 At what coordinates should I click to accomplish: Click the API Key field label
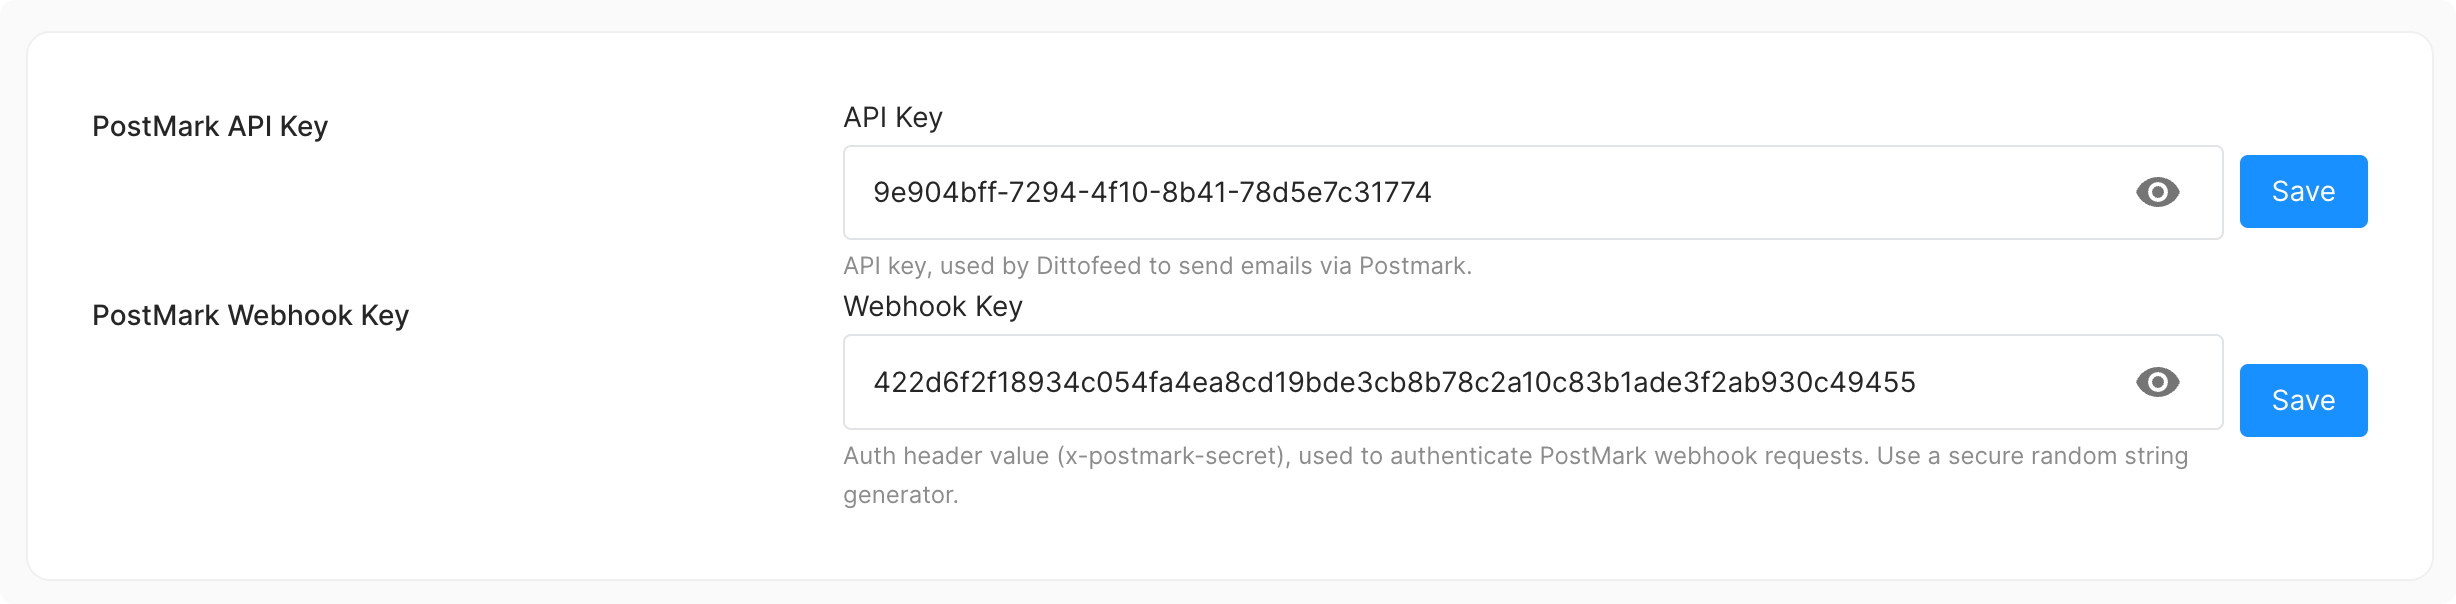click(891, 117)
